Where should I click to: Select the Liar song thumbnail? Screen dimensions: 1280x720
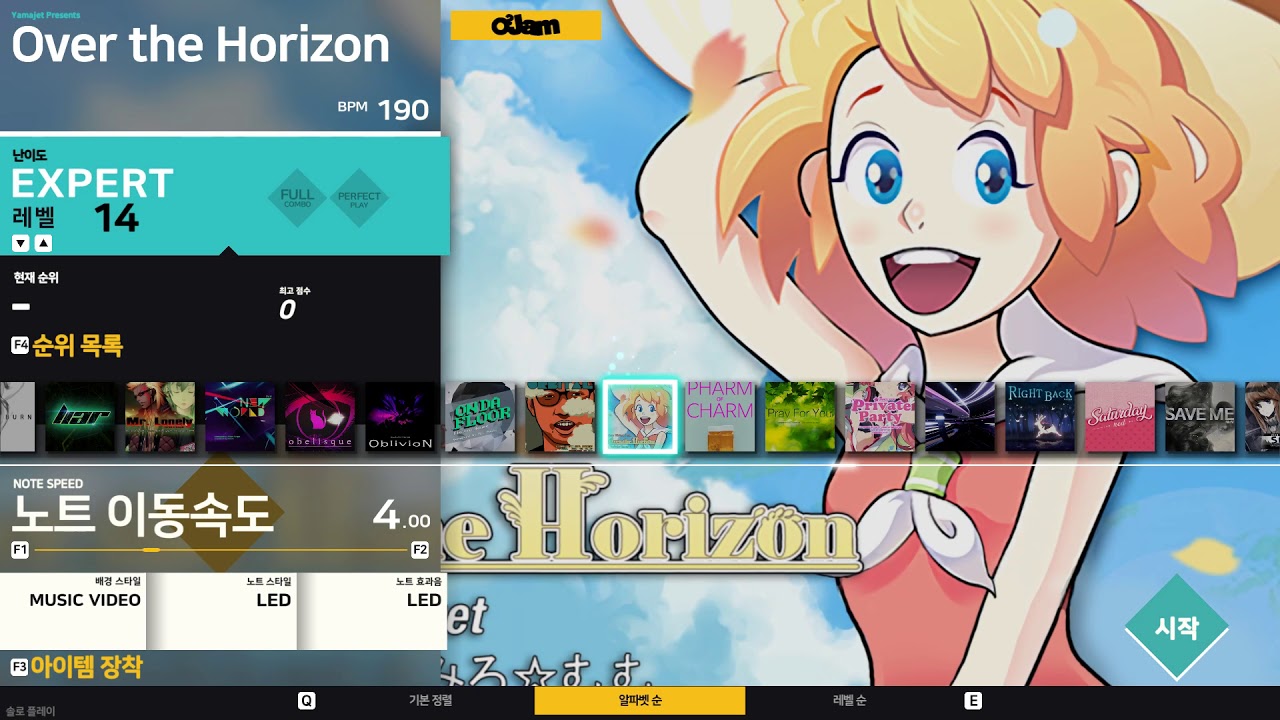click(x=80, y=417)
